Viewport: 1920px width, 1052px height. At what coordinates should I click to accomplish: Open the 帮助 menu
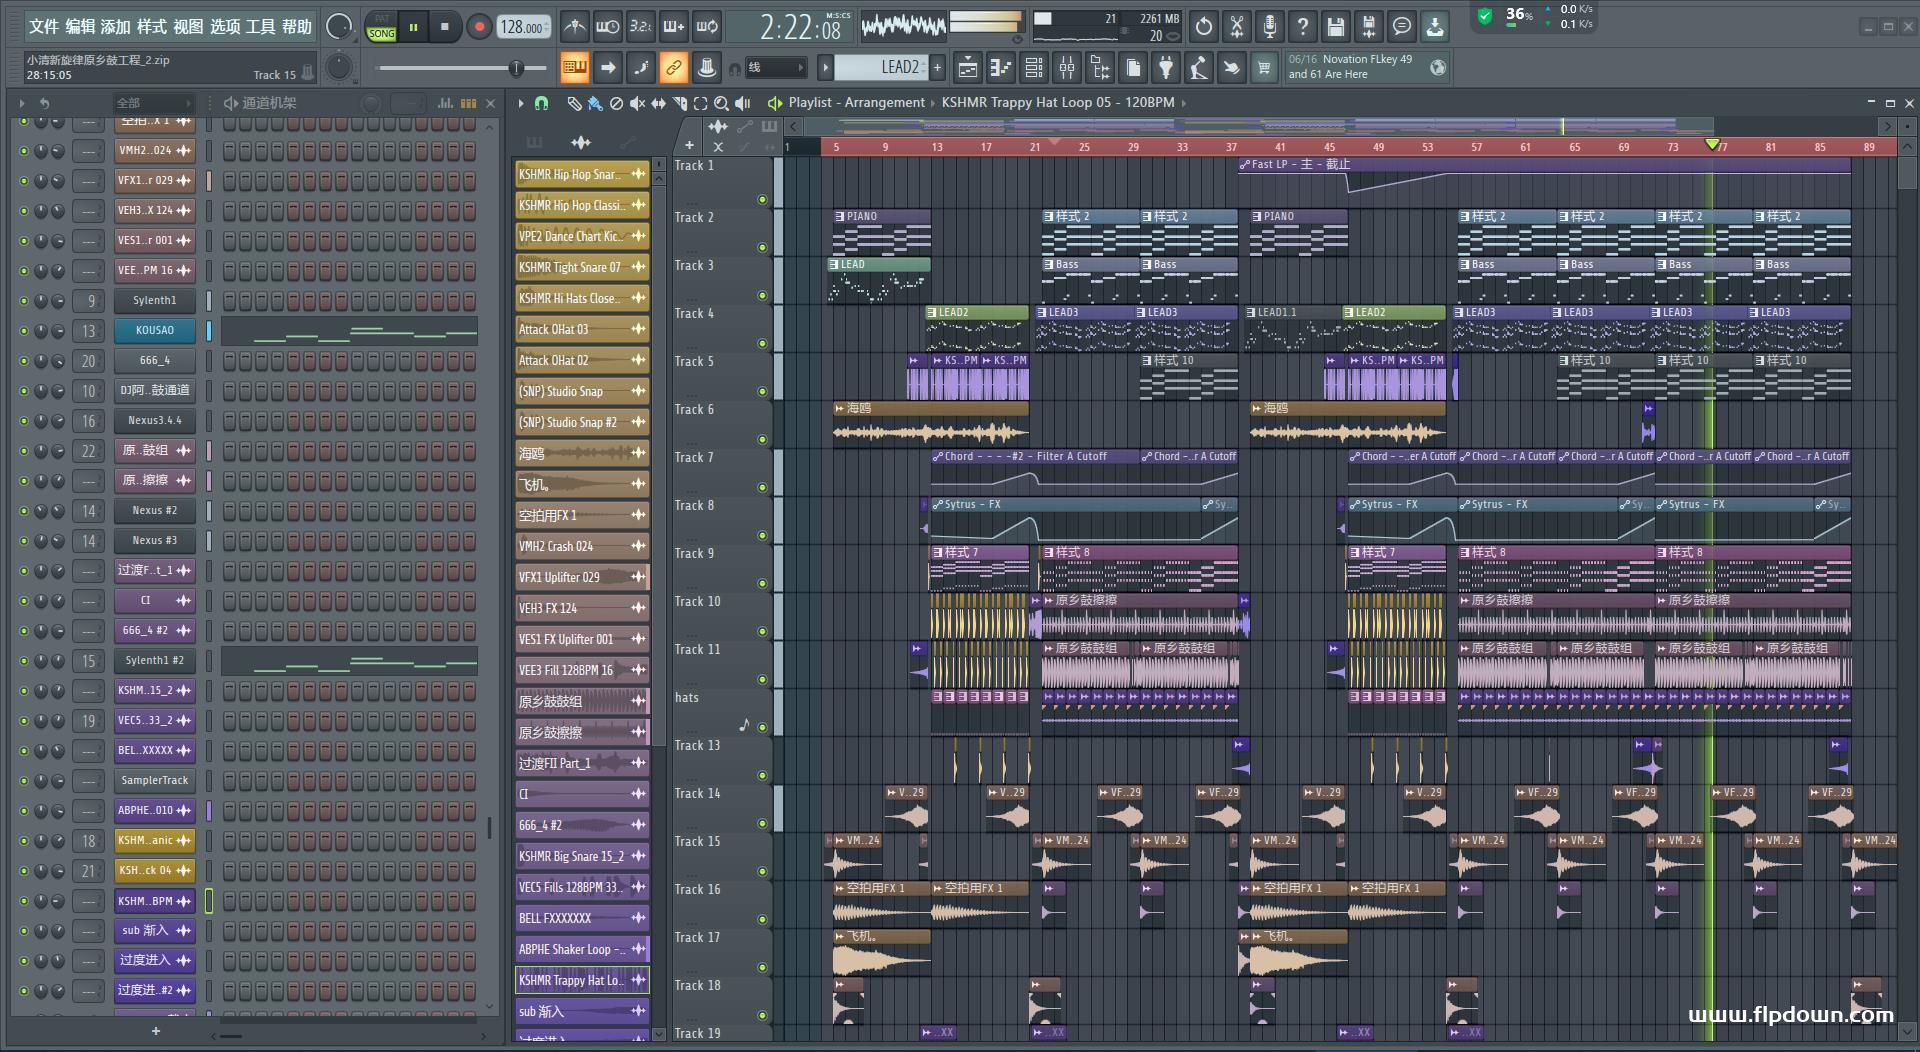tap(297, 27)
